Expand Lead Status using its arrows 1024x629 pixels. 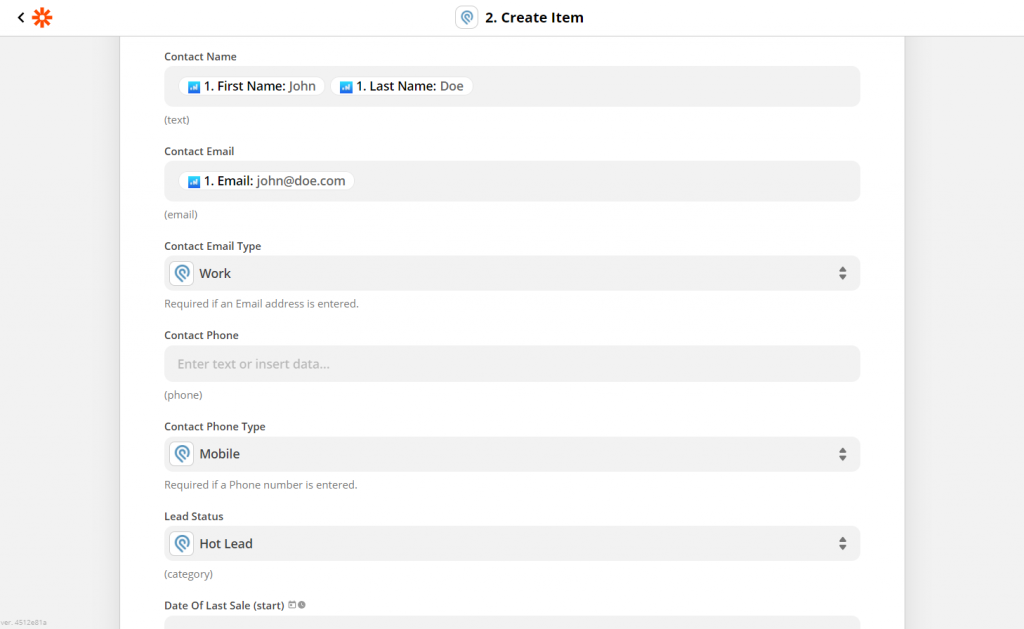click(842, 543)
